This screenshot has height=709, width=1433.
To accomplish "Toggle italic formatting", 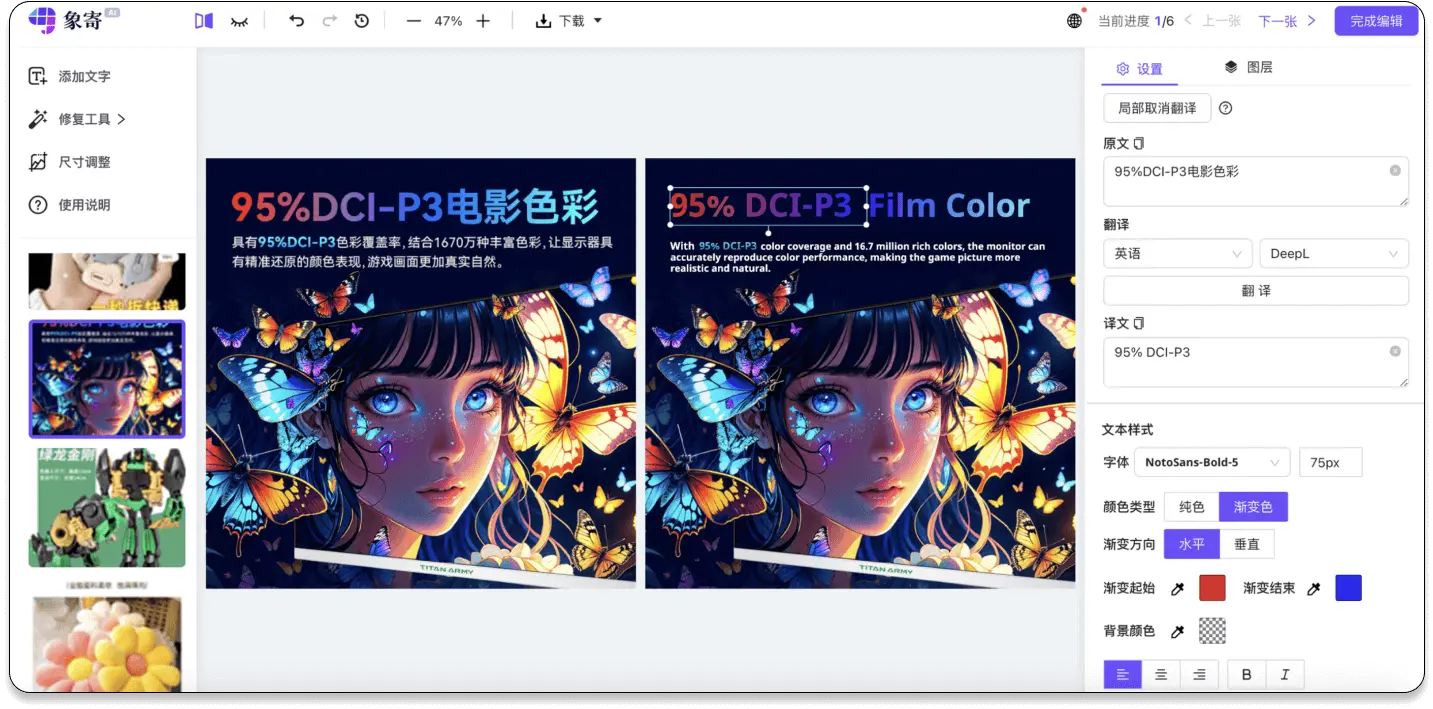I will coord(1285,675).
